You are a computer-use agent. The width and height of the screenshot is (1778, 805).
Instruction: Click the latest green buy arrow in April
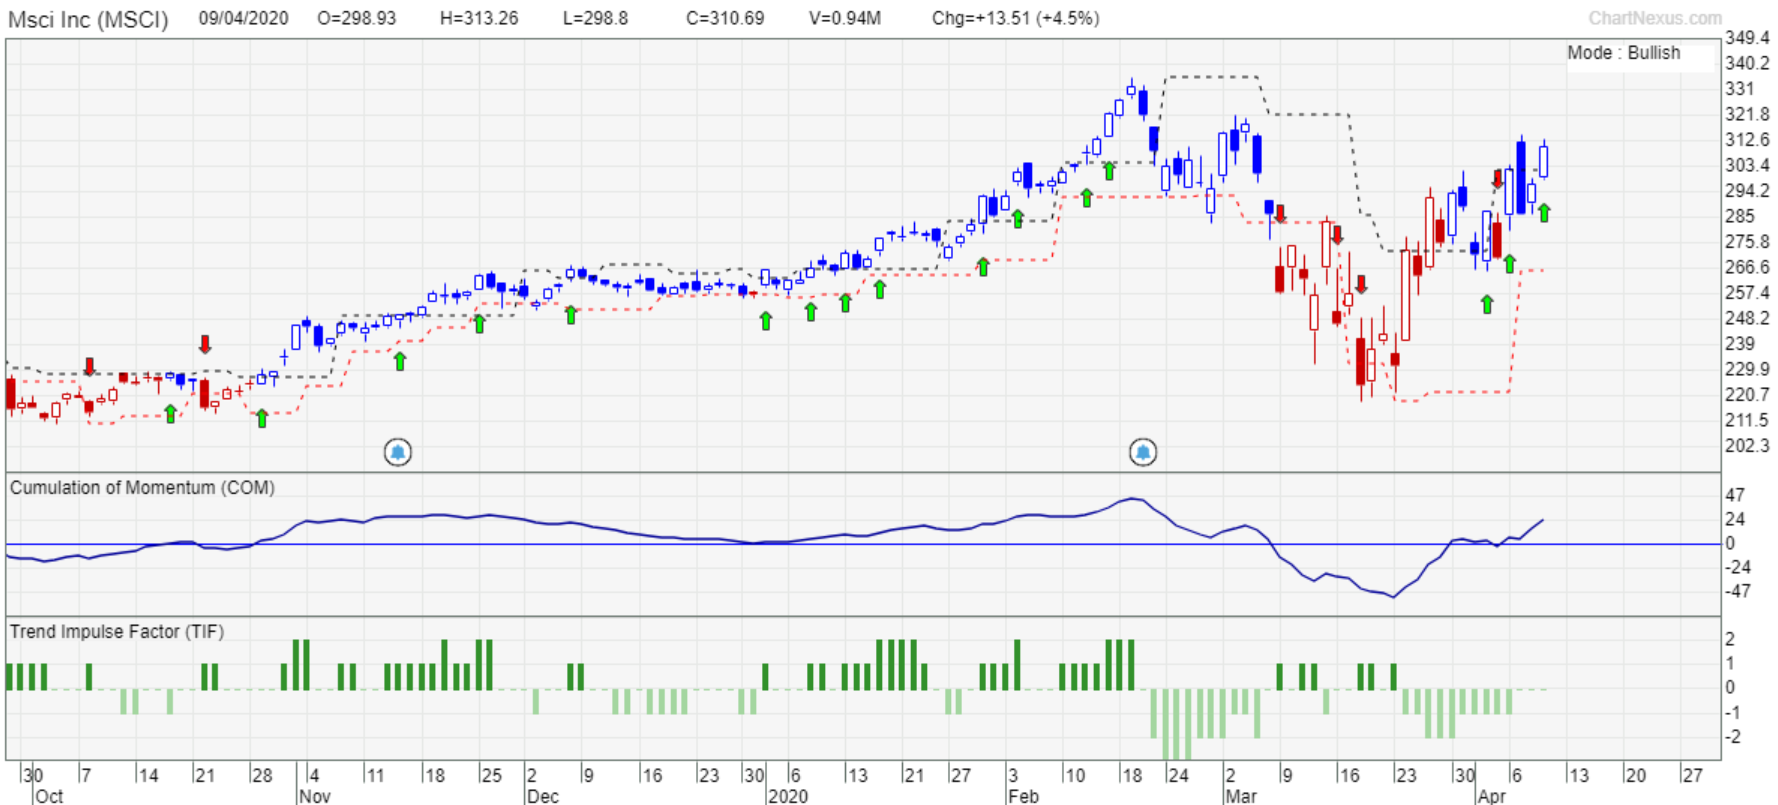(x=1544, y=212)
